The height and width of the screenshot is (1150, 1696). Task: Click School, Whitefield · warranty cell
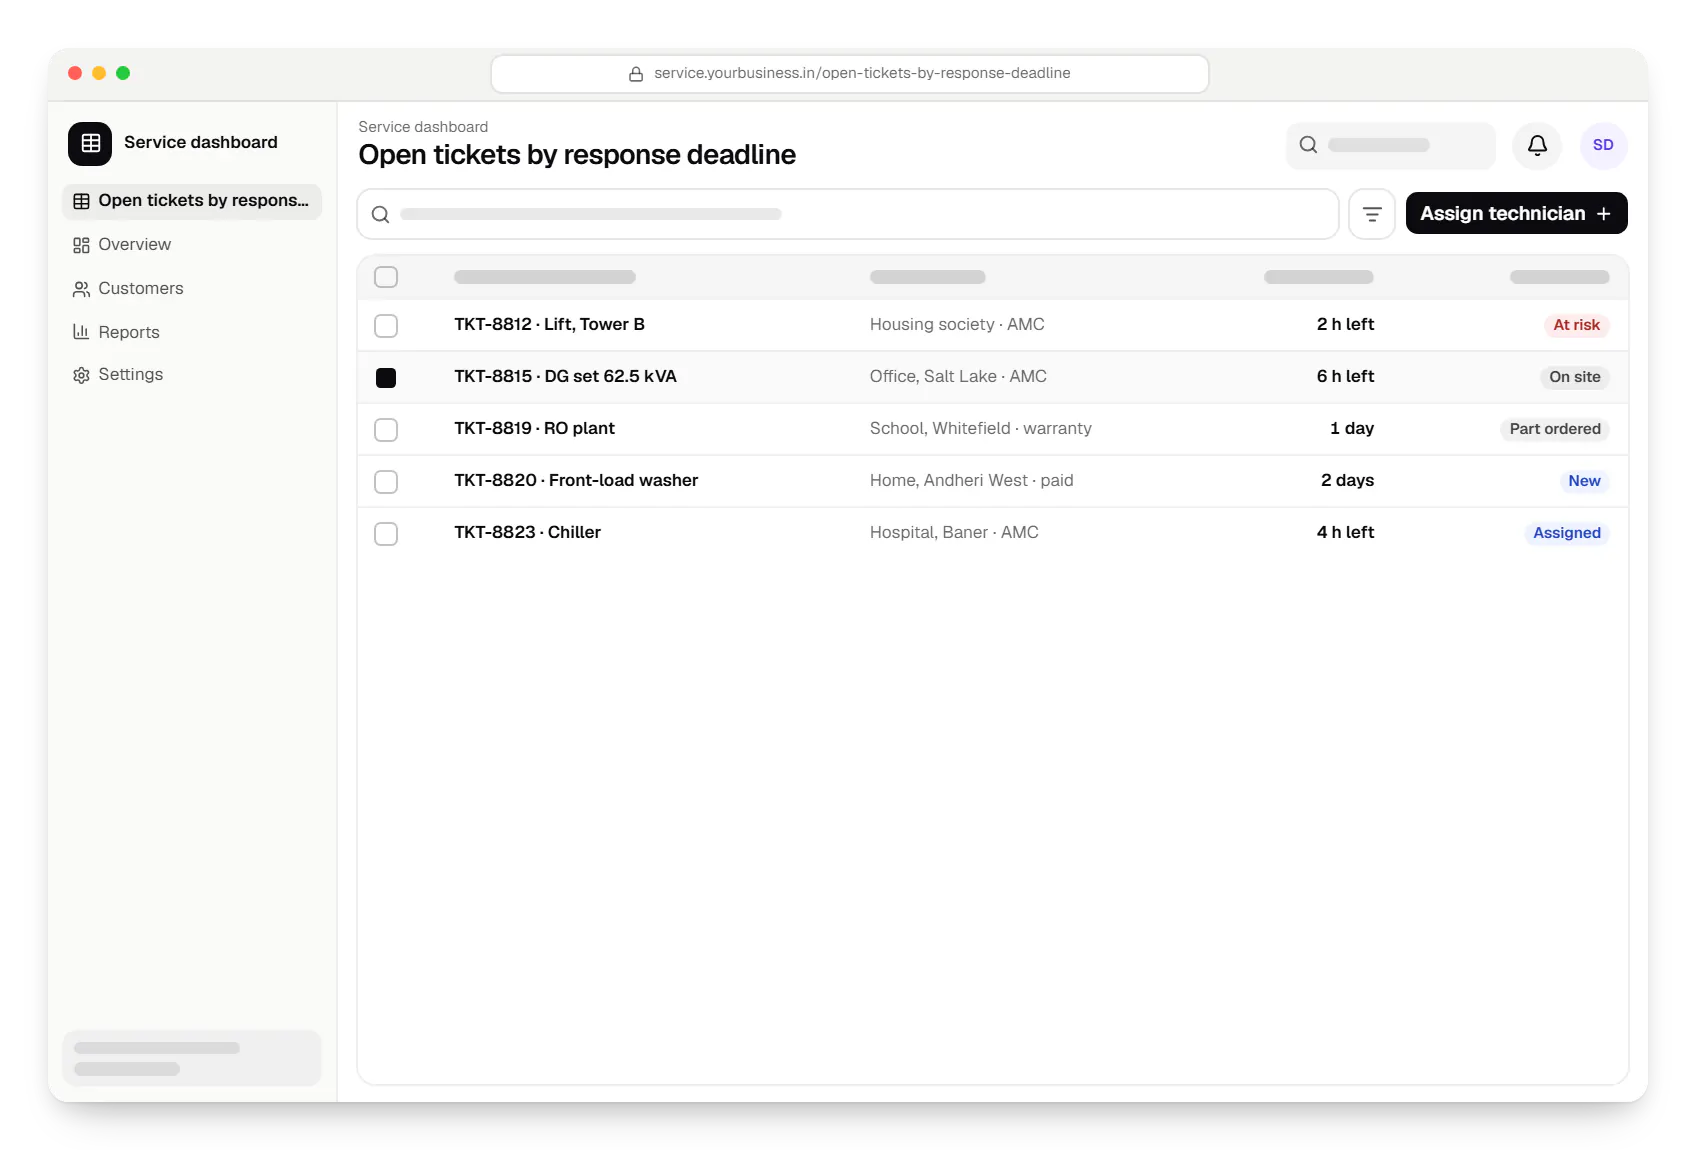point(981,429)
